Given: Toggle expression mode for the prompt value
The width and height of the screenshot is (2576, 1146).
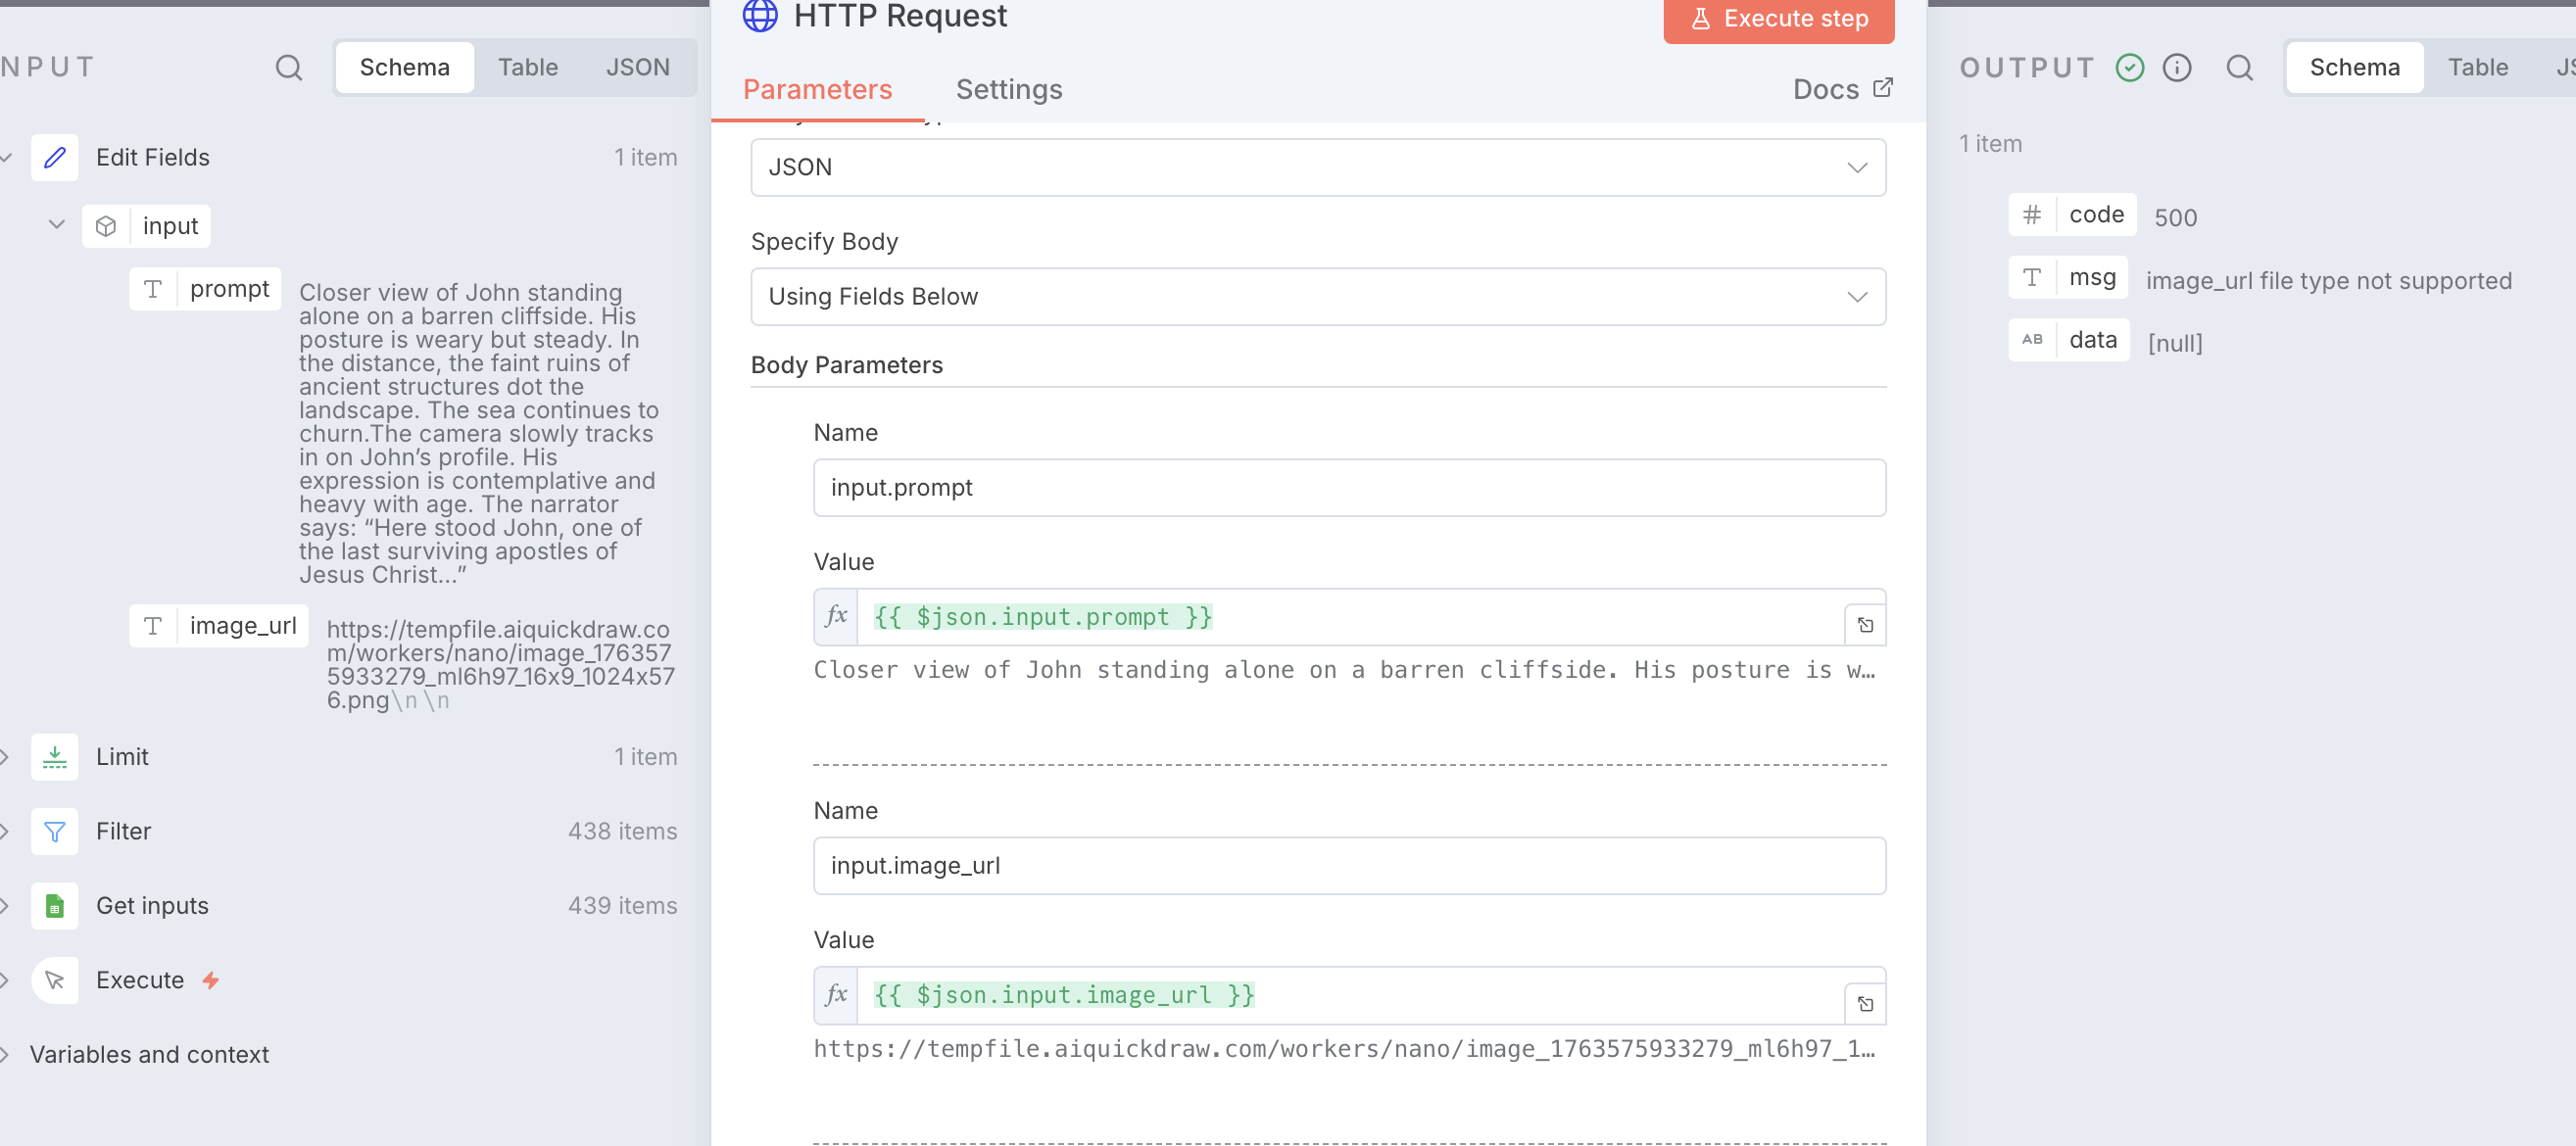Looking at the screenshot, I should (836, 617).
